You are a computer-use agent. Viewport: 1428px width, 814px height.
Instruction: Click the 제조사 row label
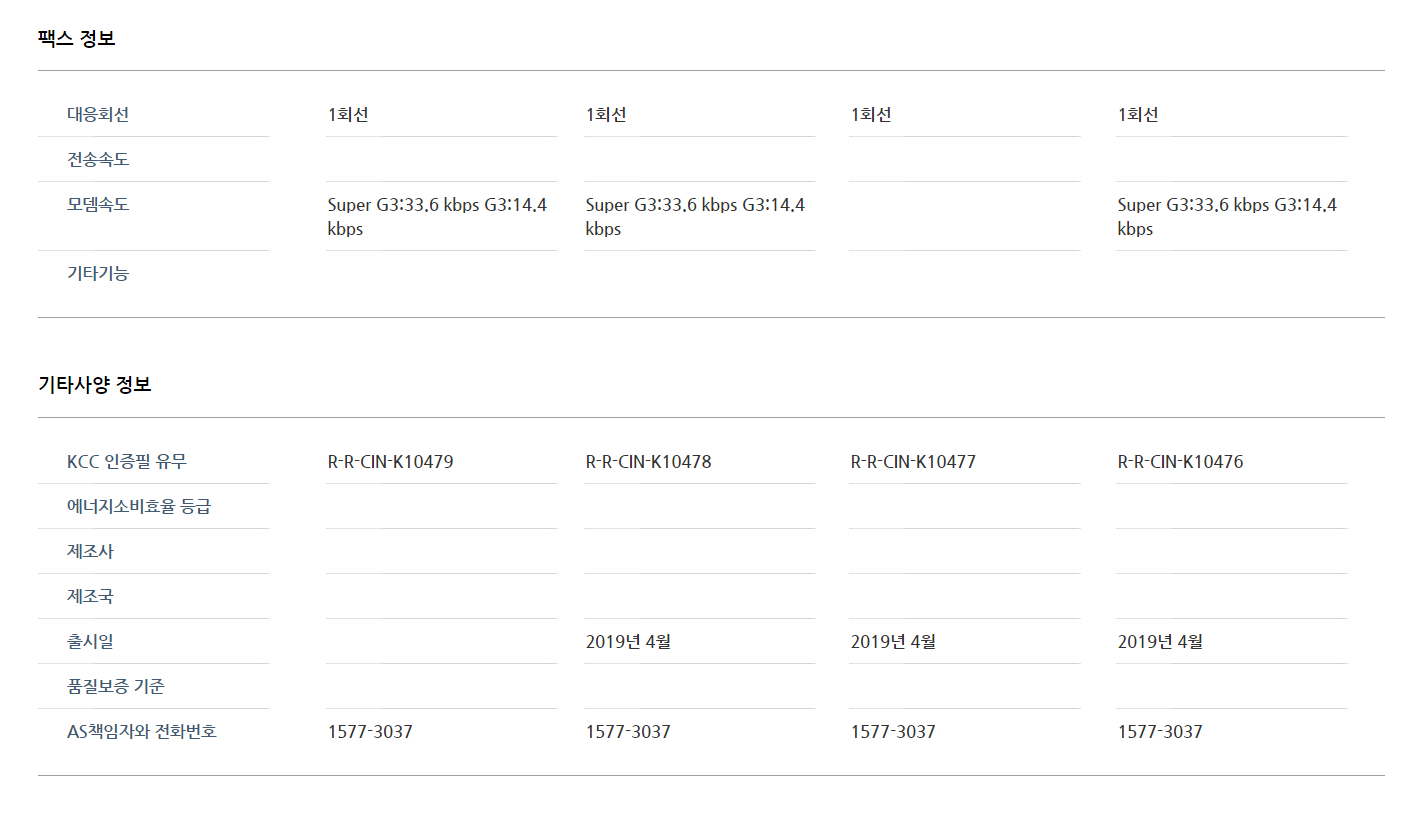coord(90,551)
